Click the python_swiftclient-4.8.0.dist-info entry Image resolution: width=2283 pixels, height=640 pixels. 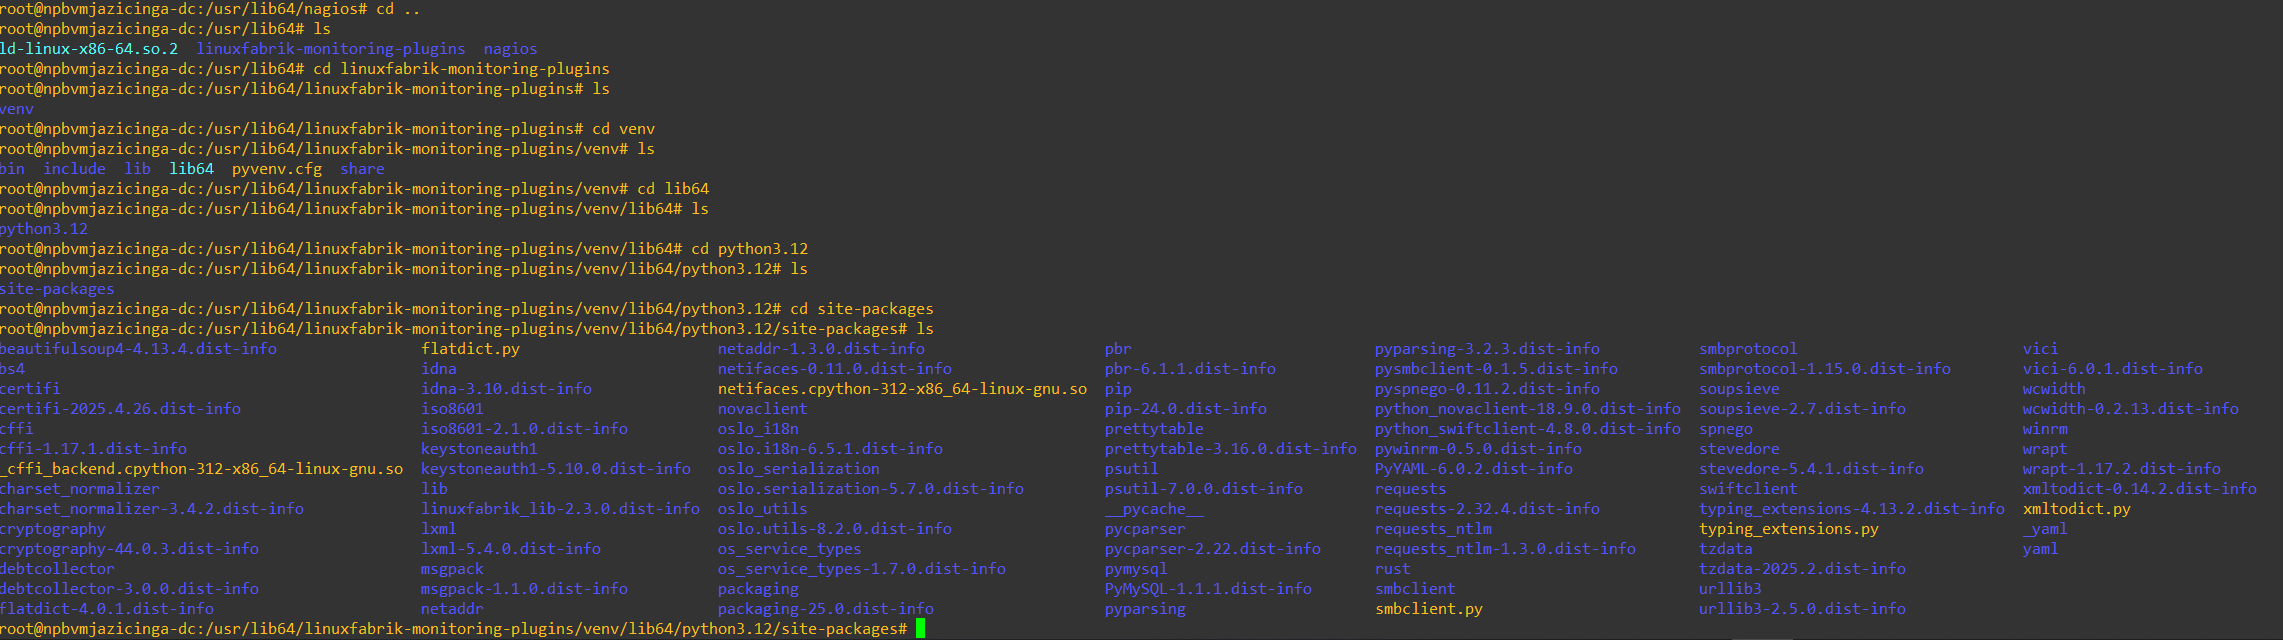1528,429
